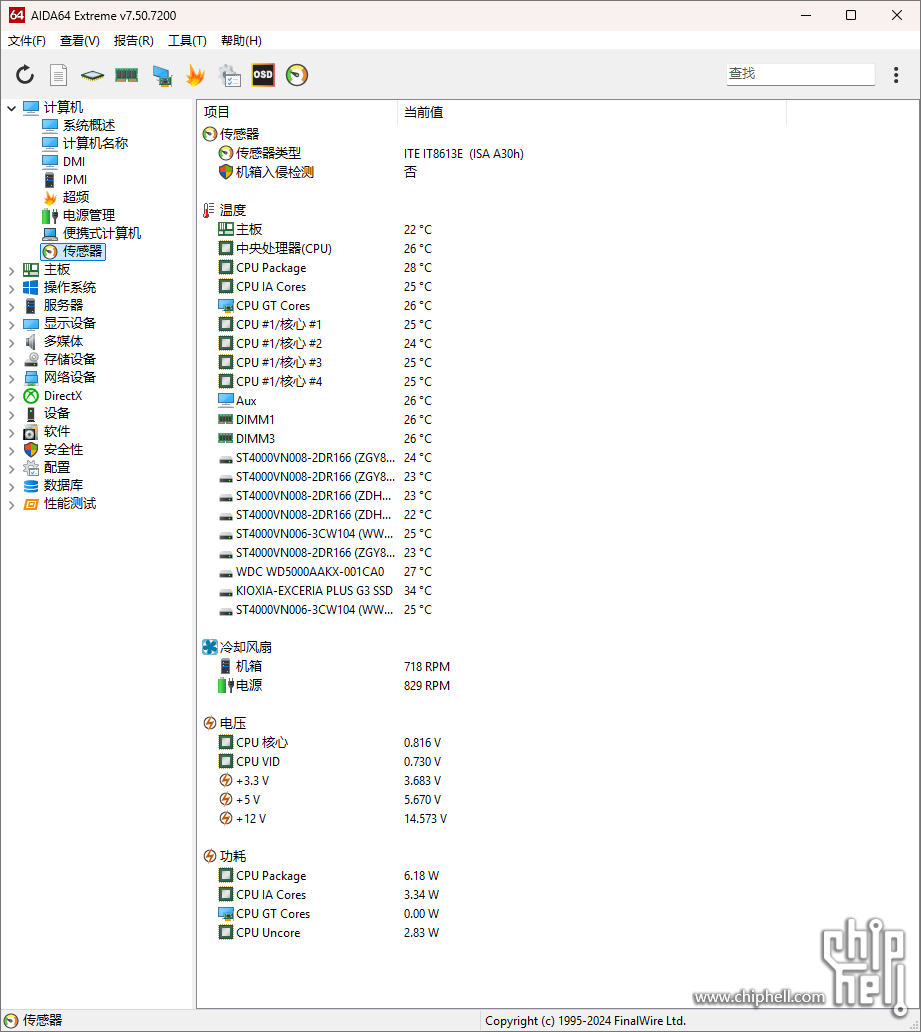Screen dimensions: 921x1032
Task: Open the Report document toolbar icon
Action: [x=59, y=75]
